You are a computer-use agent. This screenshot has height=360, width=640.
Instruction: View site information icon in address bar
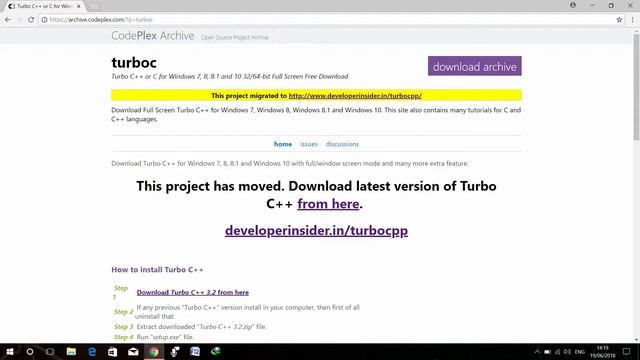point(44,20)
